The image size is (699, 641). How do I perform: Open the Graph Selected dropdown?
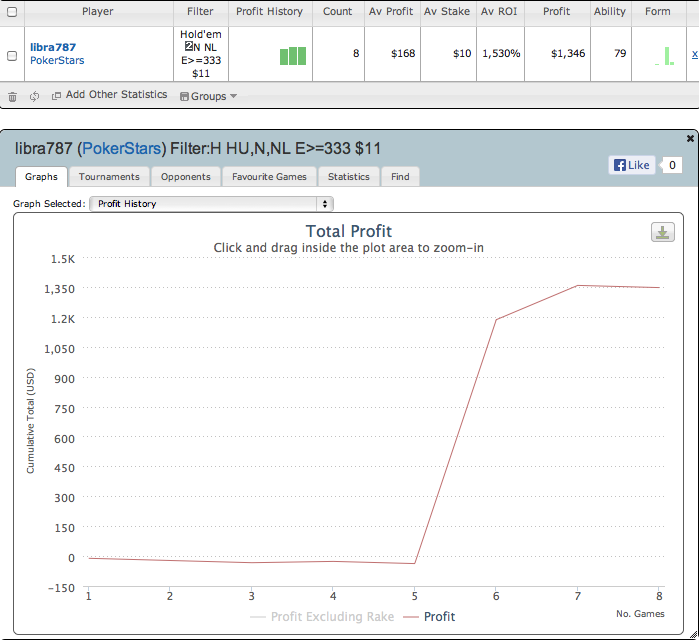(211, 204)
